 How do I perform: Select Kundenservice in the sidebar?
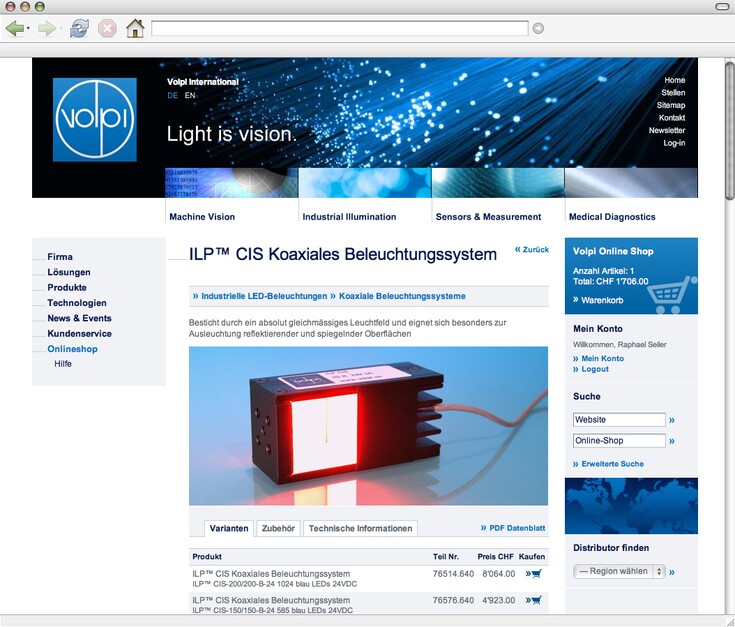(79, 334)
